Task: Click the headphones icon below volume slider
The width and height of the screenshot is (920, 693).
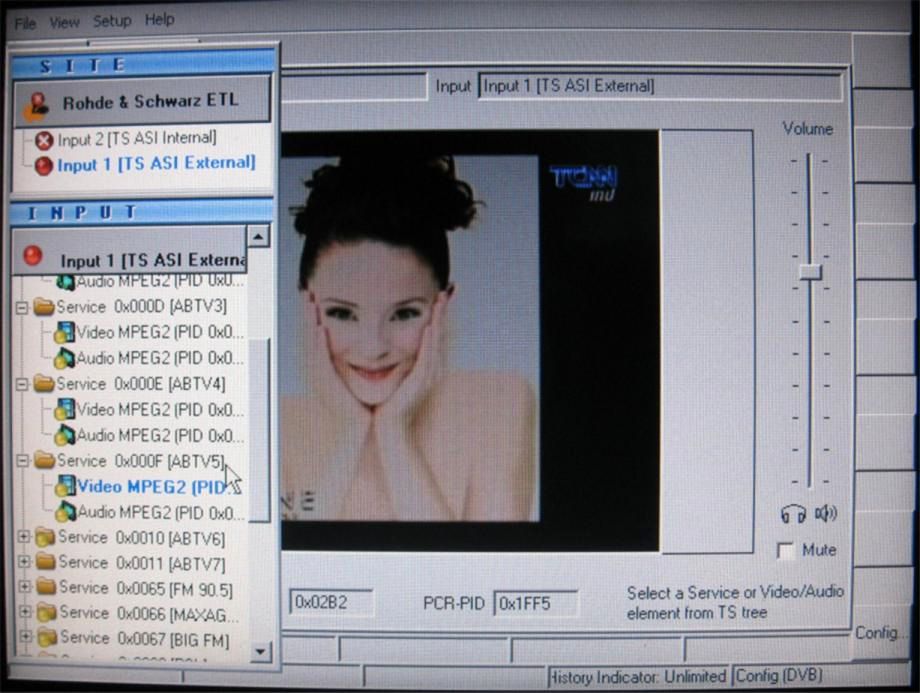Action: (793, 514)
